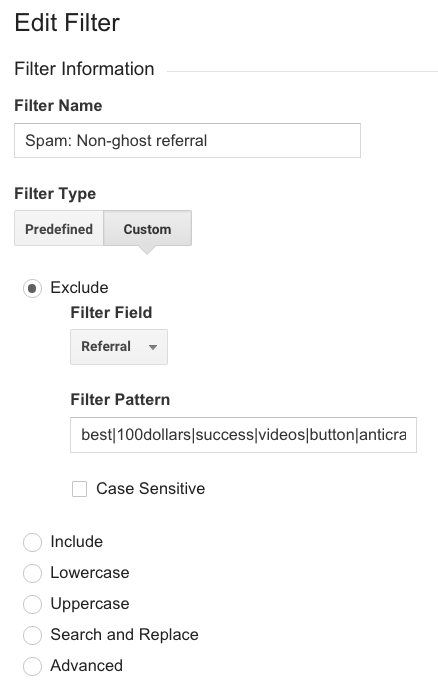Select the Lowercase radio option
Screen dimensions: 438x698
pyautogui.click(x=32, y=573)
